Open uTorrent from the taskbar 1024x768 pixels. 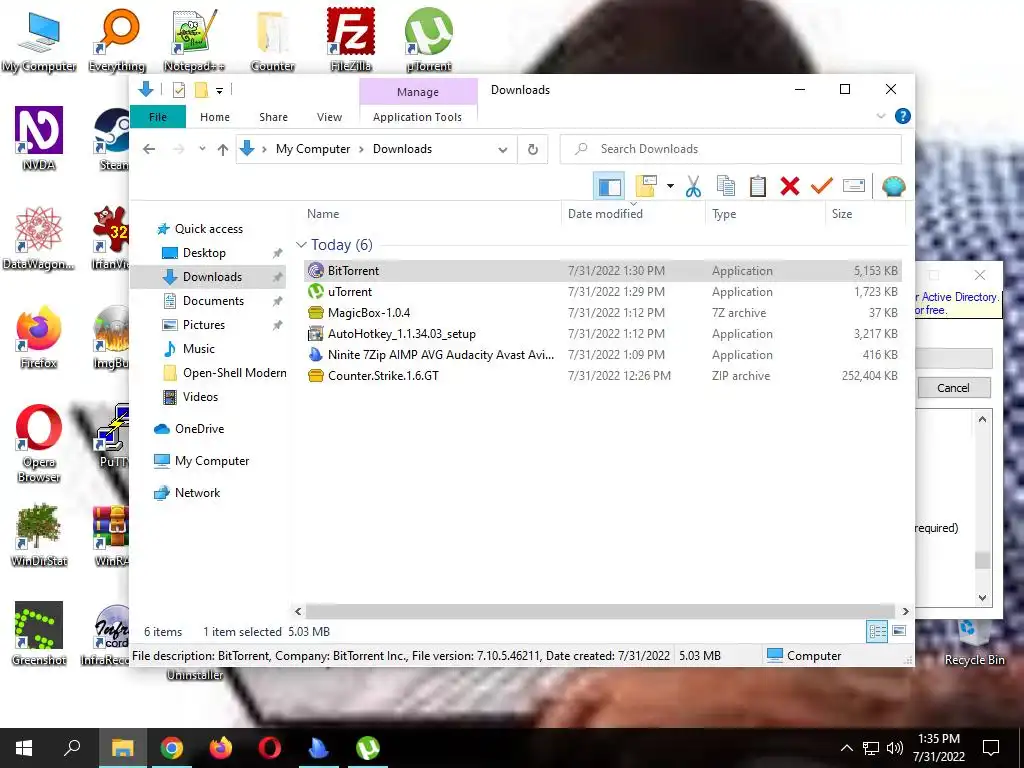[x=368, y=748]
